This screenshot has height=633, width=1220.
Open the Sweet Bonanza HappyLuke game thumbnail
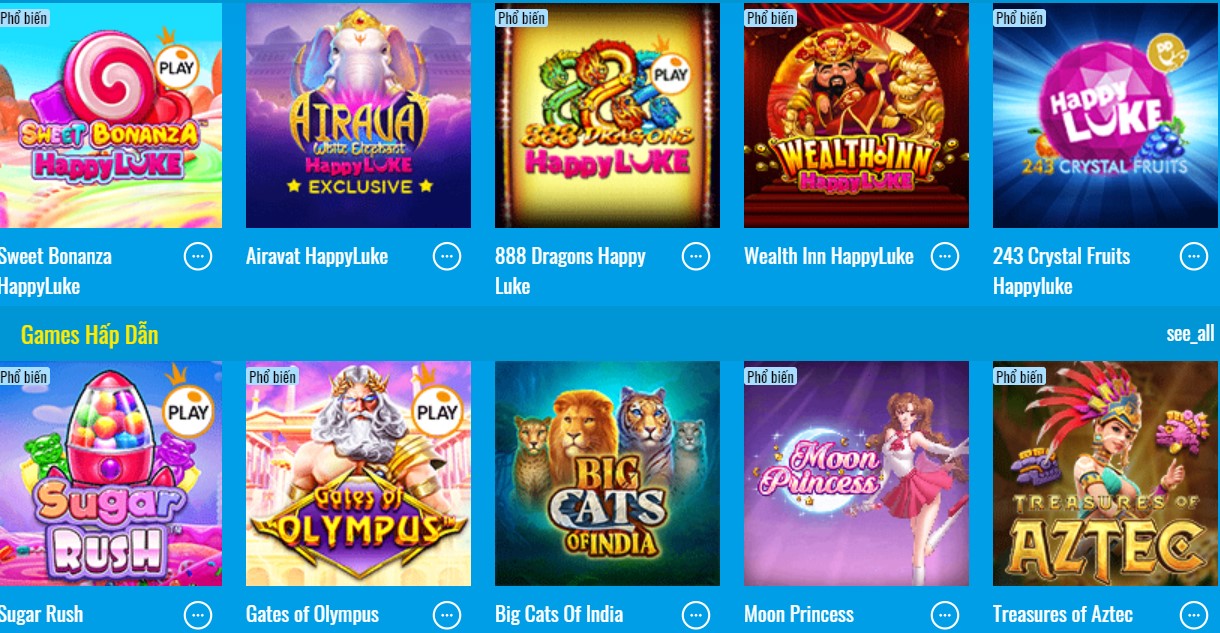pos(111,116)
